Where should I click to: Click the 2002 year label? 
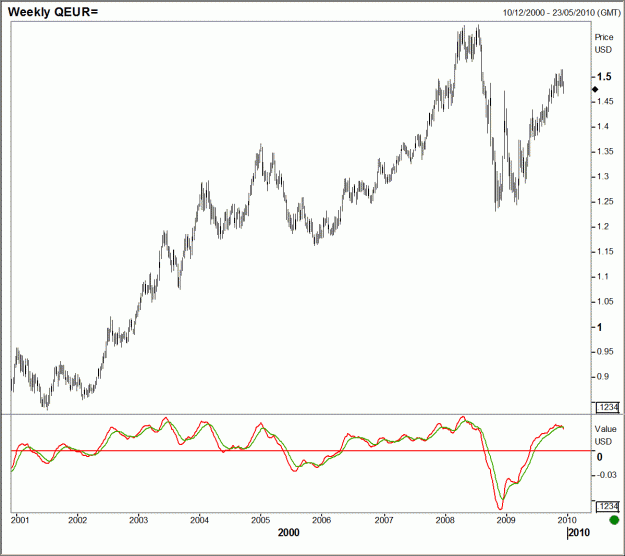77,520
